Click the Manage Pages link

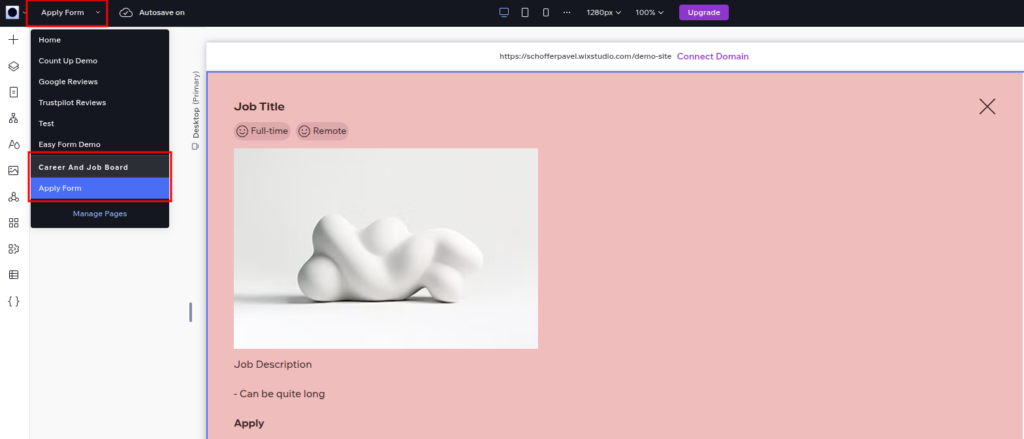click(99, 213)
